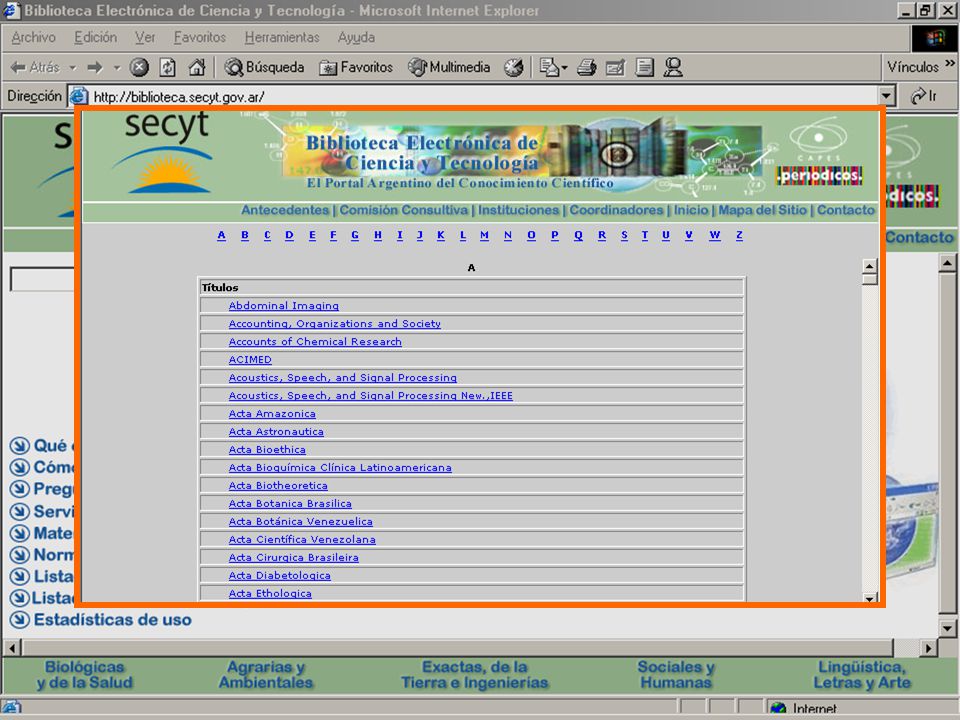
Task: Click the Discuss toolbar icon
Action: 644,67
